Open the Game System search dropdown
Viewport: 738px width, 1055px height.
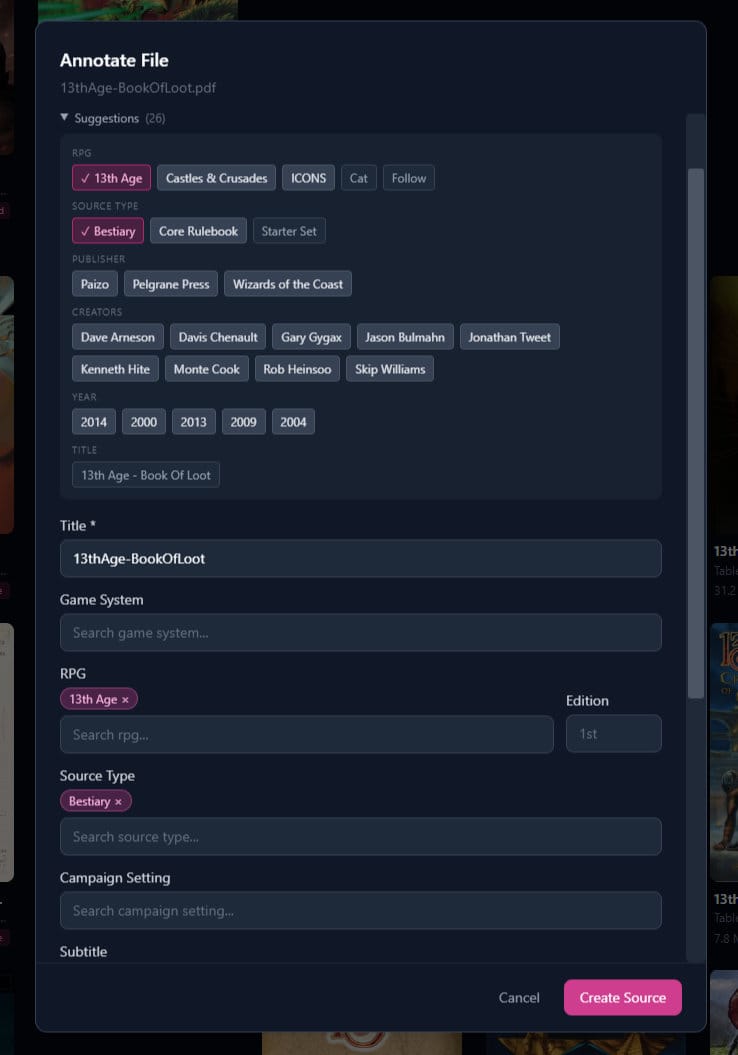point(360,632)
